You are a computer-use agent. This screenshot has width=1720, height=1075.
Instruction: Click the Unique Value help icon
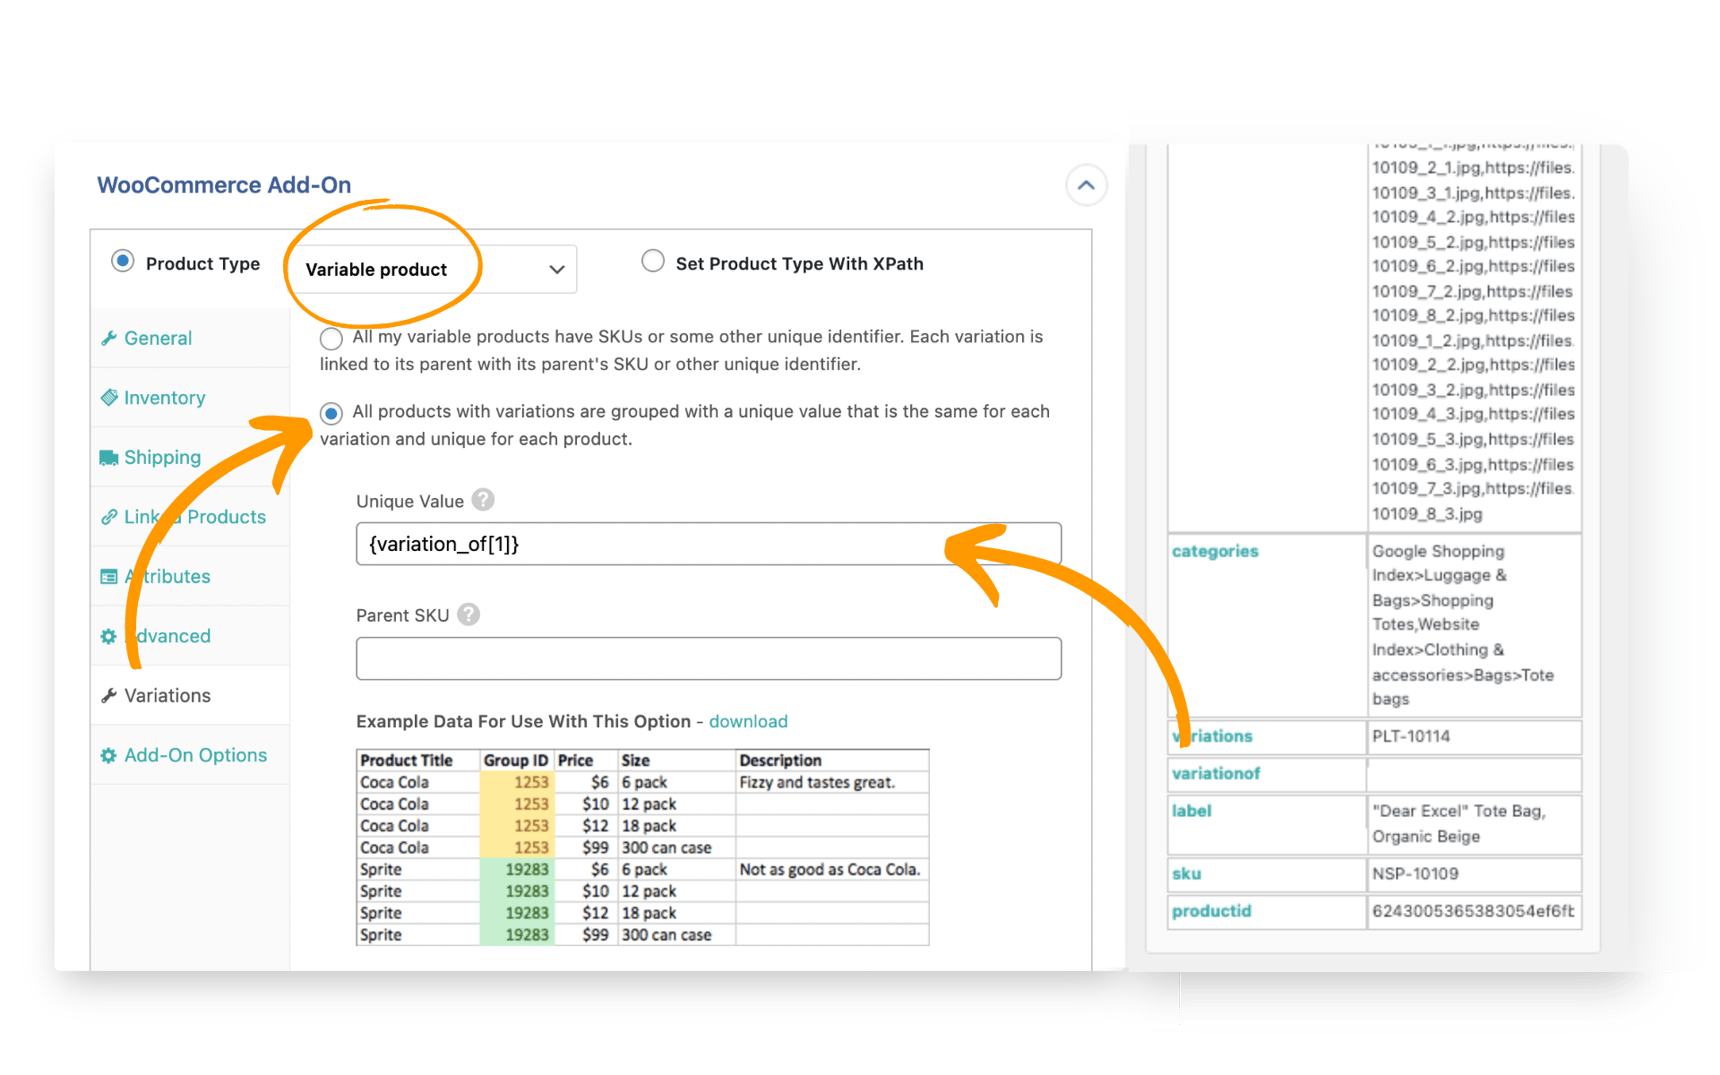tap(481, 500)
